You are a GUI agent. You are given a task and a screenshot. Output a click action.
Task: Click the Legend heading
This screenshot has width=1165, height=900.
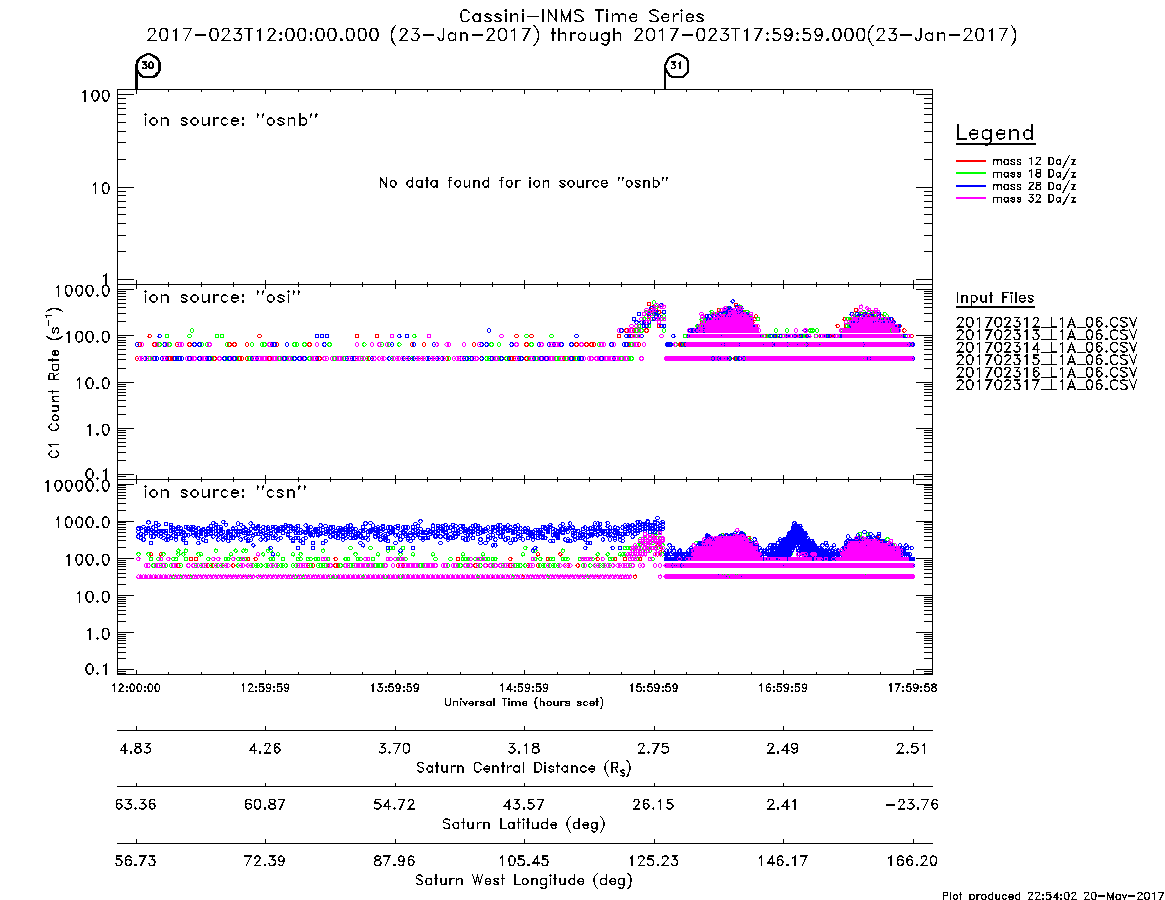(995, 133)
